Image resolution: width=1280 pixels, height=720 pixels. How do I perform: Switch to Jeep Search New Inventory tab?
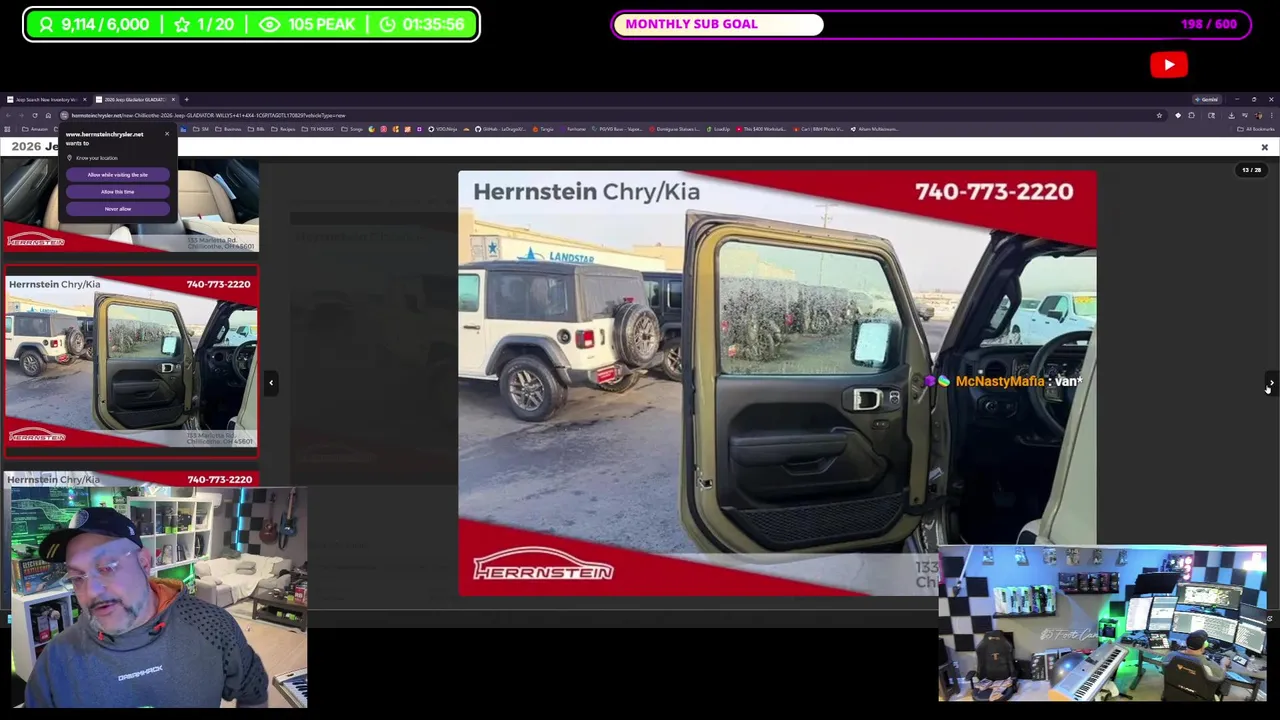point(44,99)
